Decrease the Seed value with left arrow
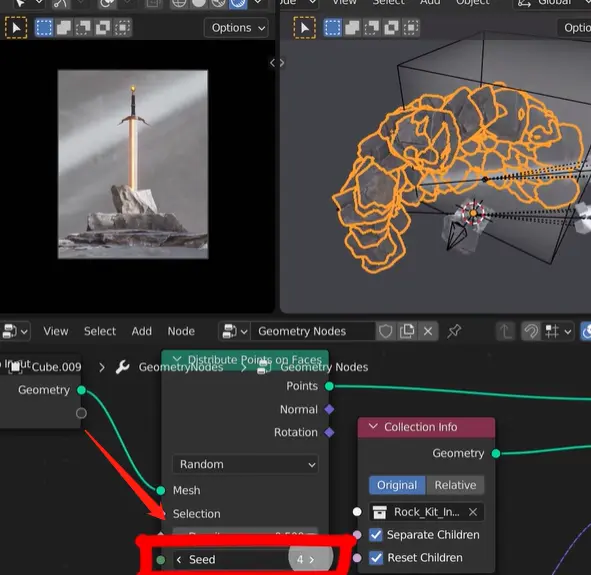Image resolution: width=591 pixels, height=575 pixels. [x=179, y=560]
